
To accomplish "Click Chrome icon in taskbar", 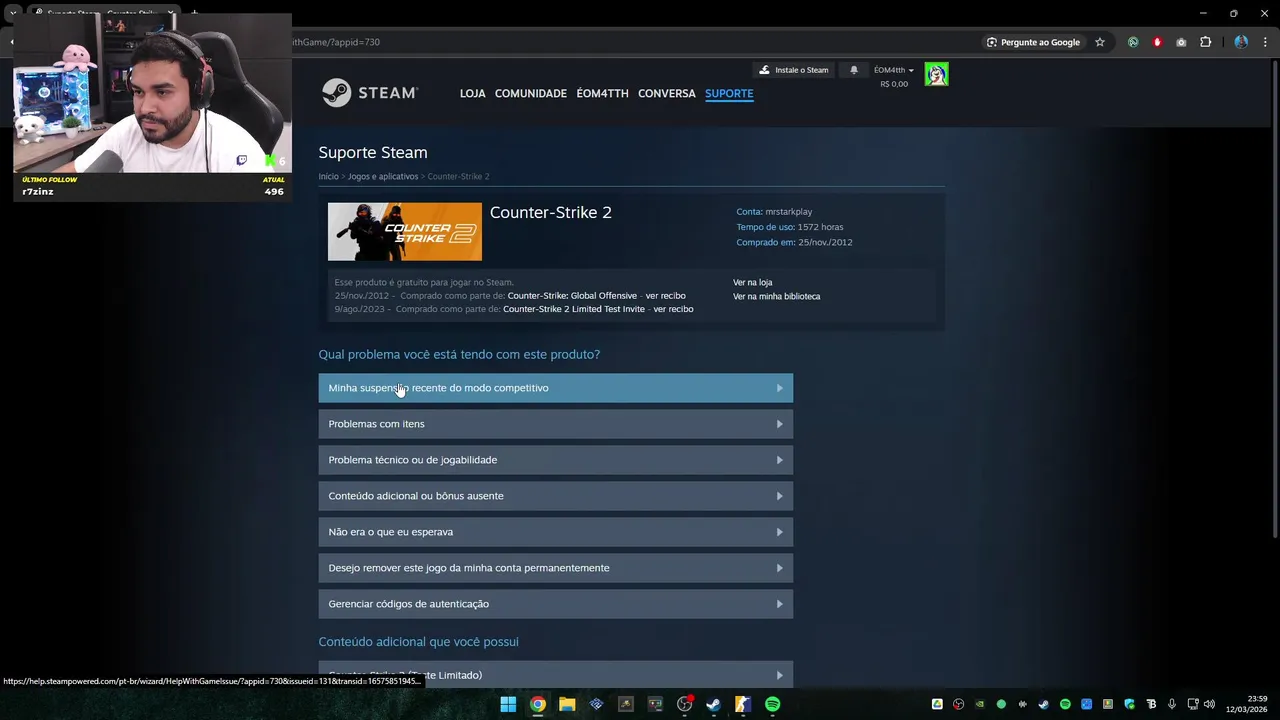I will pyautogui.click(x=538, y=704).
